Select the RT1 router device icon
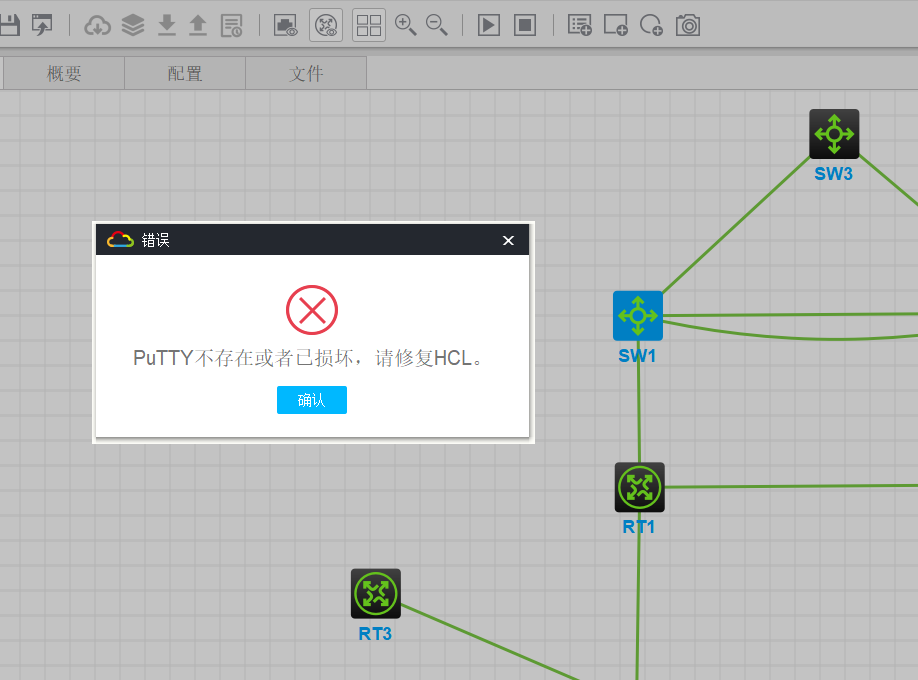Screen dimensions: 918x680 tap(640, 487)
